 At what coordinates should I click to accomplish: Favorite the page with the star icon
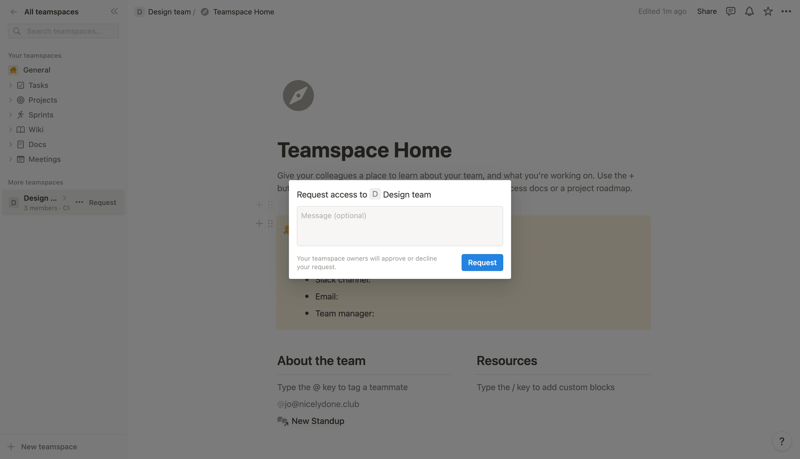(768, 11)
